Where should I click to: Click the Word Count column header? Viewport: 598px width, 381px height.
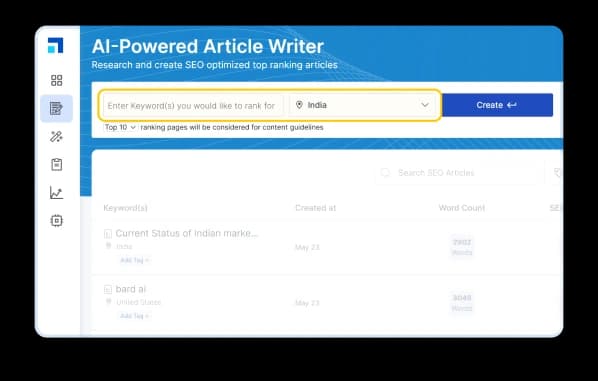pos(462,208)
